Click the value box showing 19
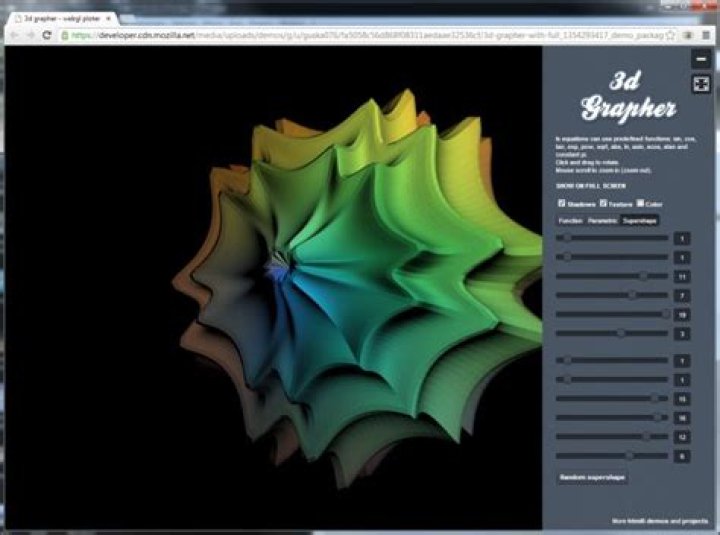This screenshot has height=535, width=720. pyautogui.click(x=682, y=315)
